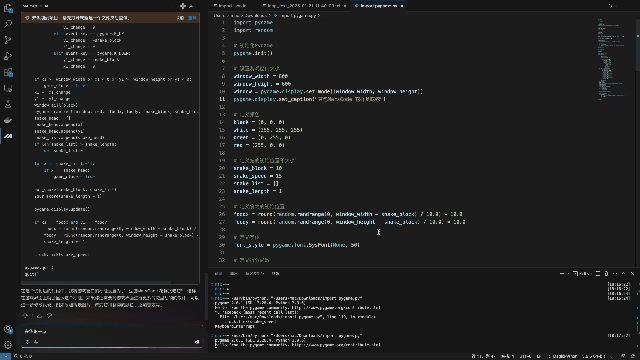Viewport: 640px width, 360px height.
Task: Open the Explorer view in the activity bar
Action: [8, 8]
